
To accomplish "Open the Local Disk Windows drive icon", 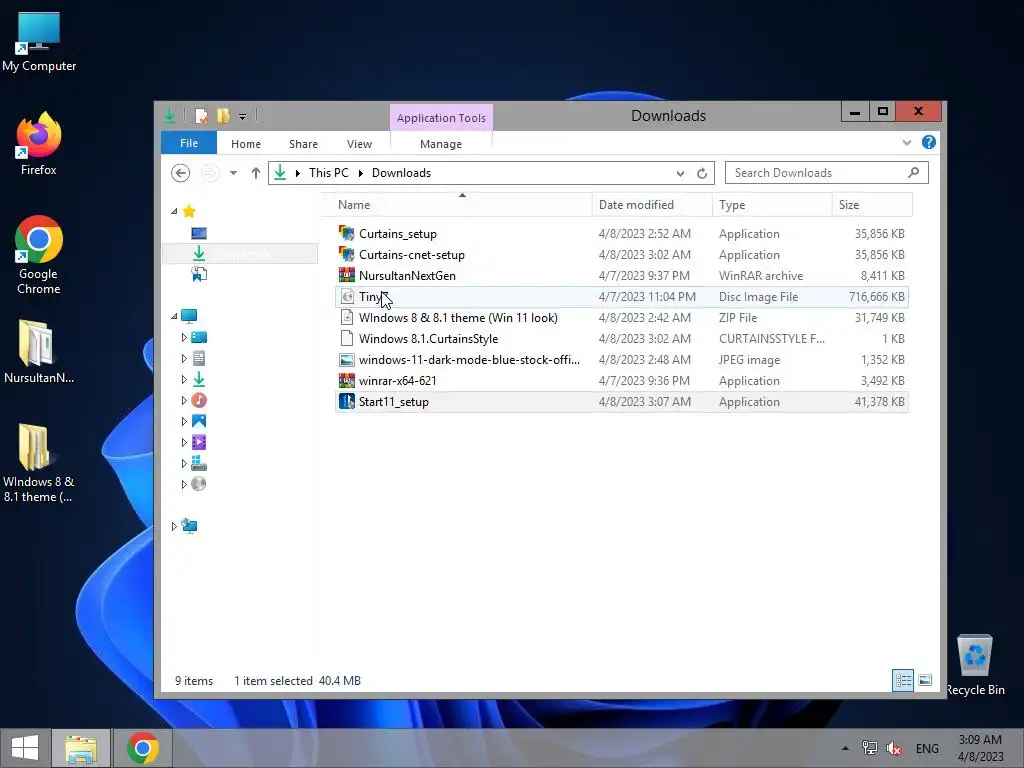I will [x=199, y=463].
